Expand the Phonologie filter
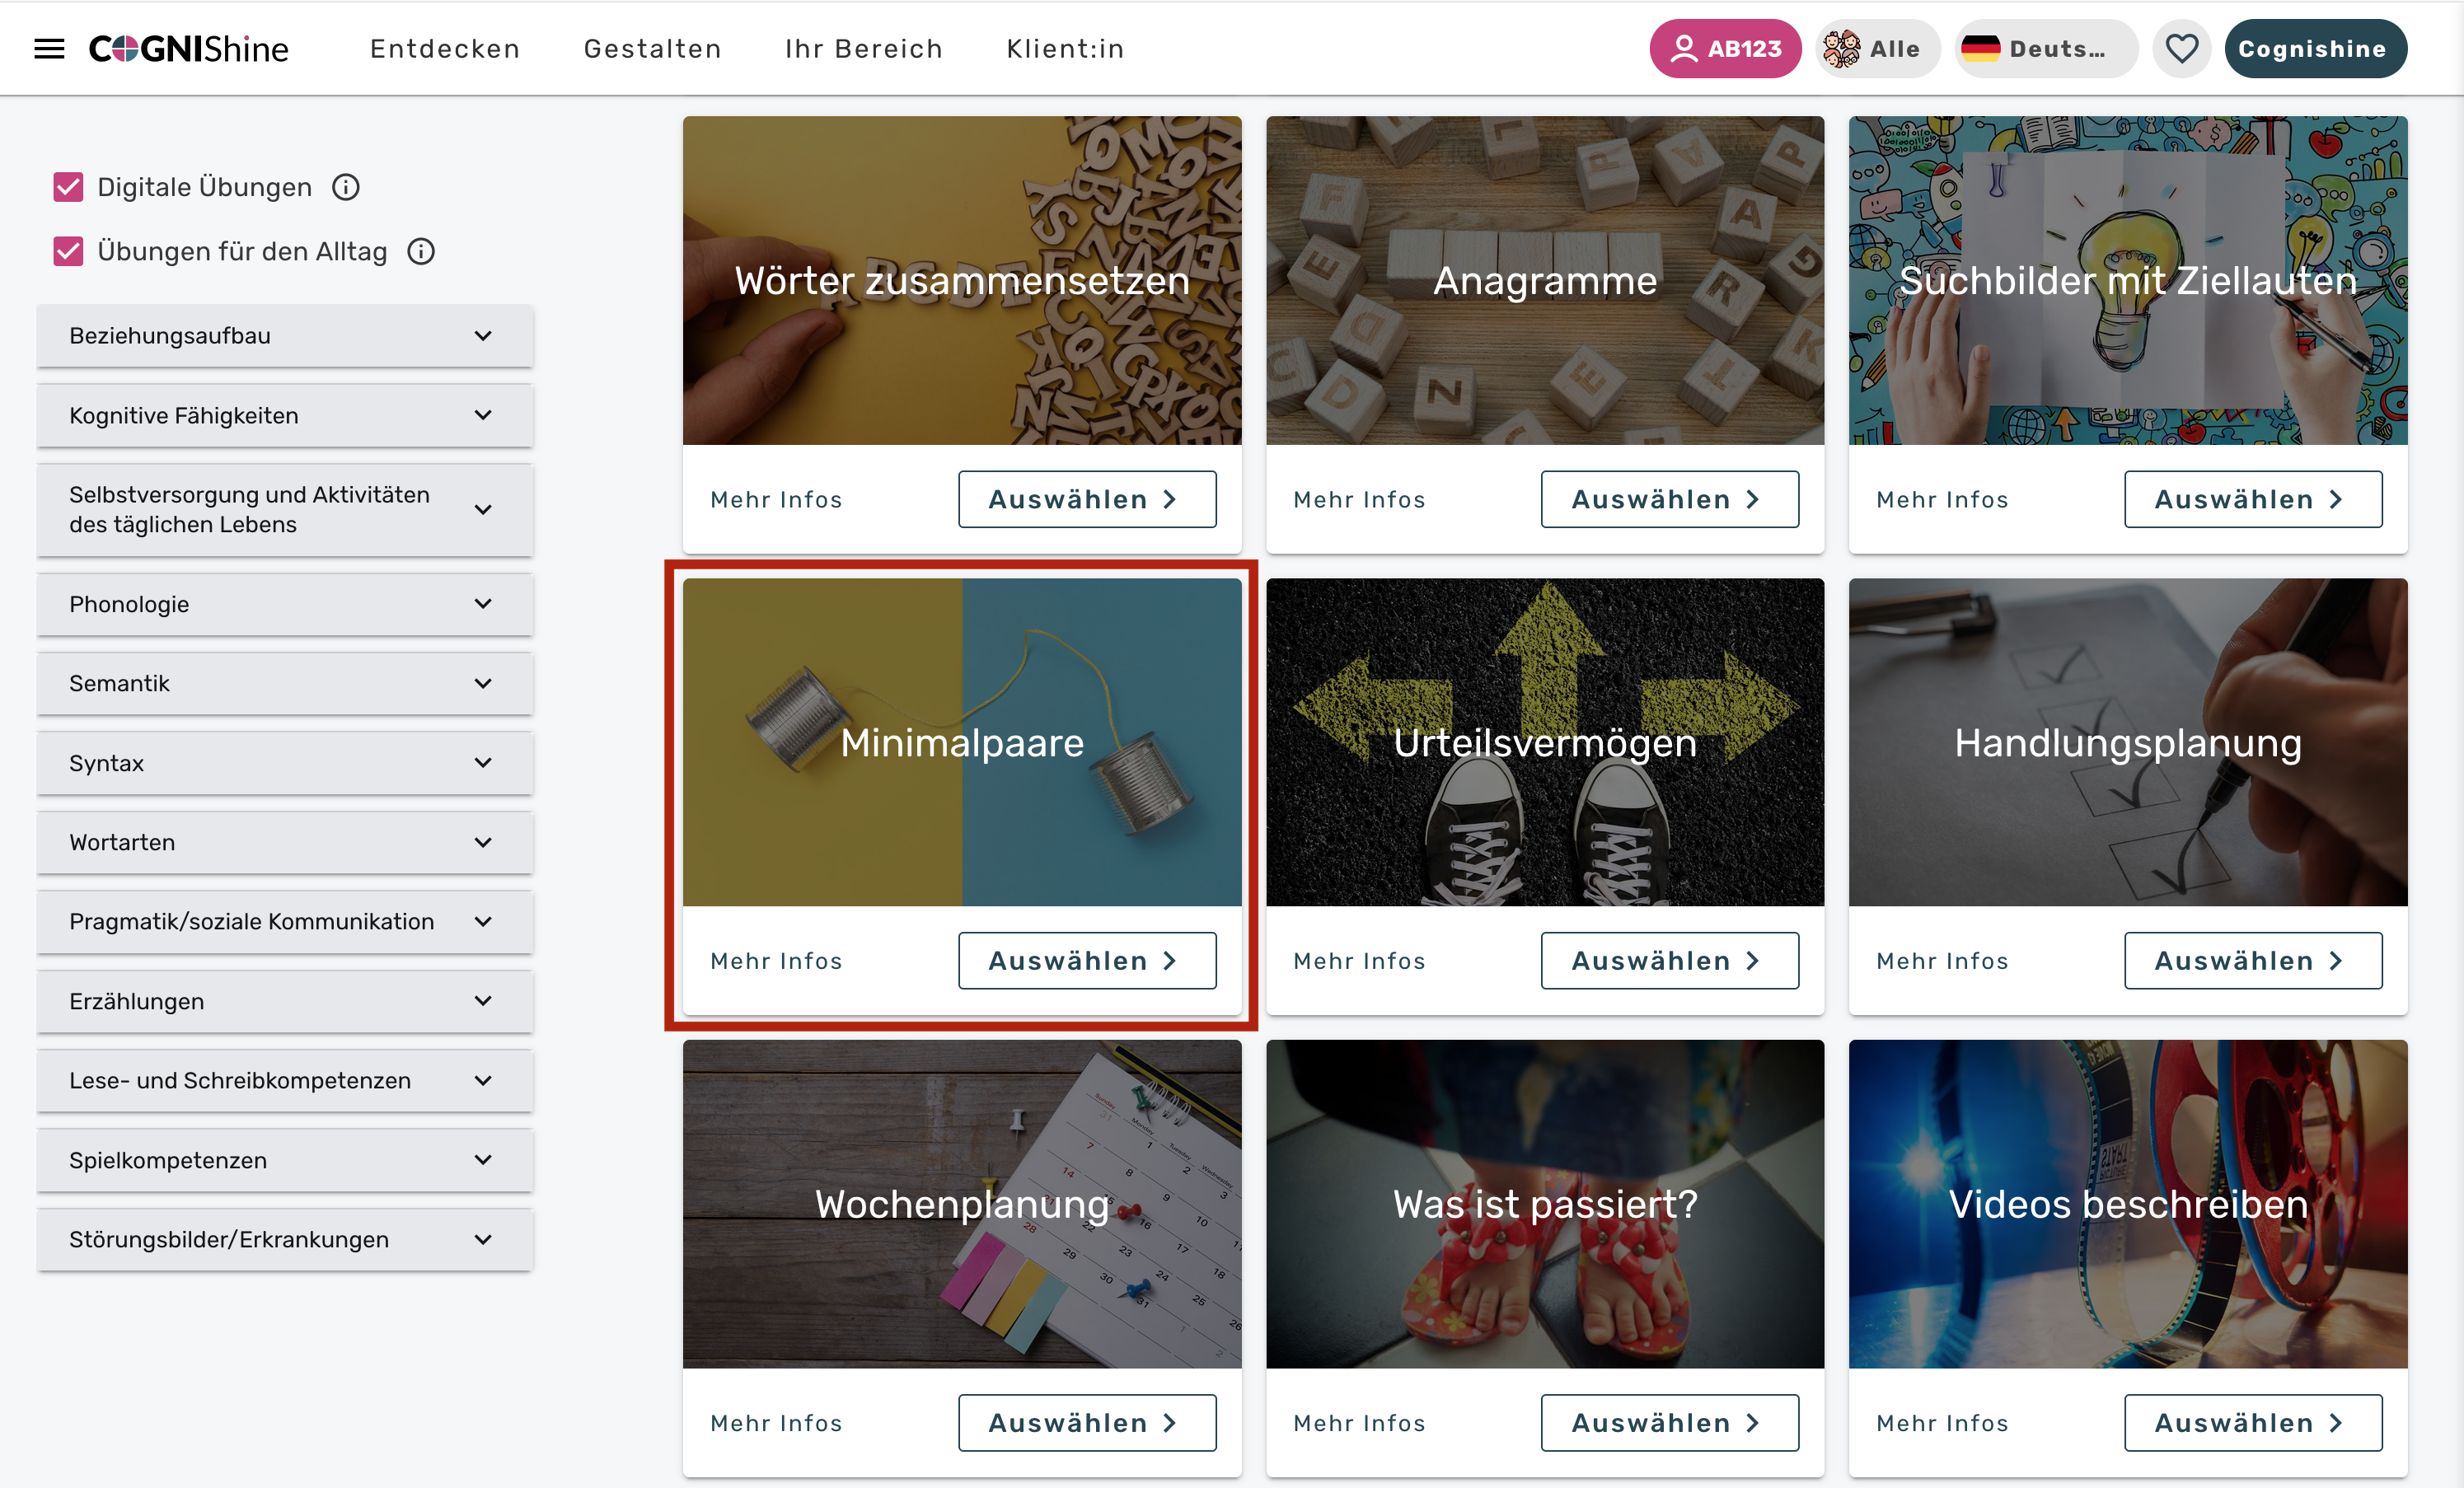Image resolution: width=2464 pixels, height=1488 pixels. tap(284, 604)
